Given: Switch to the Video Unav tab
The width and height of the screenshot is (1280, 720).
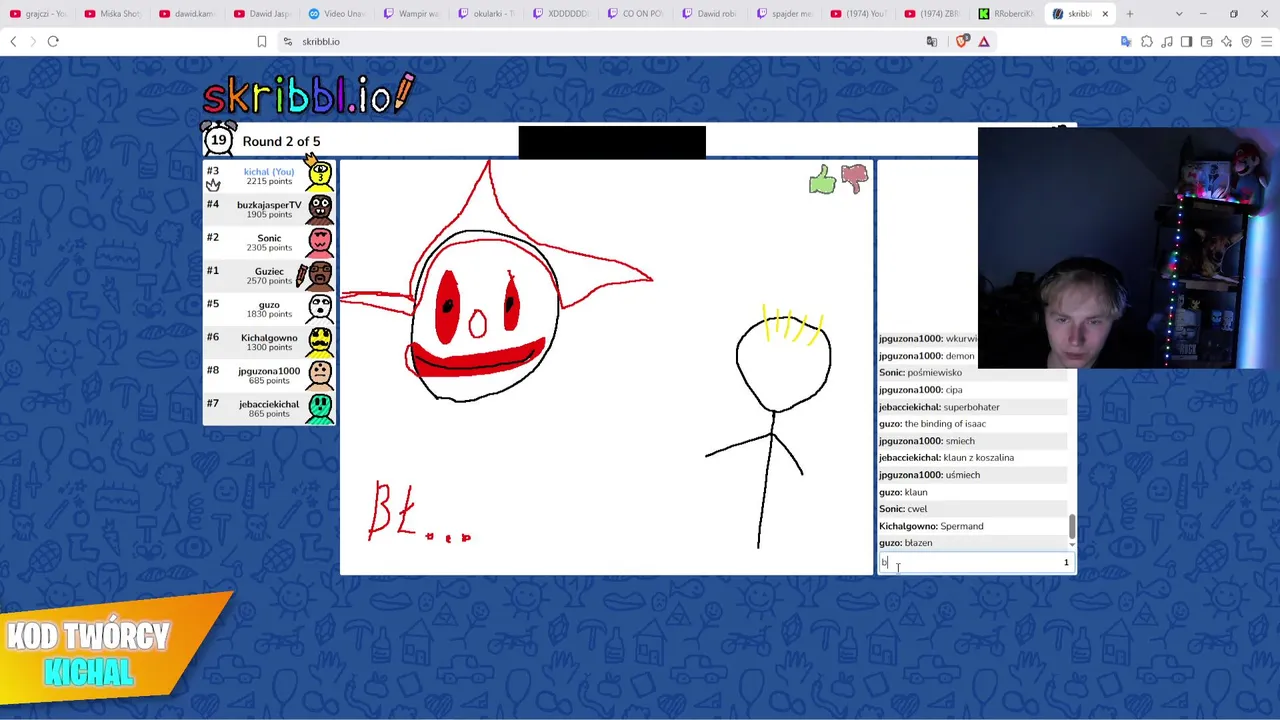Looking at the screenshot, I should pyautogui.click(x=337, y=14).
